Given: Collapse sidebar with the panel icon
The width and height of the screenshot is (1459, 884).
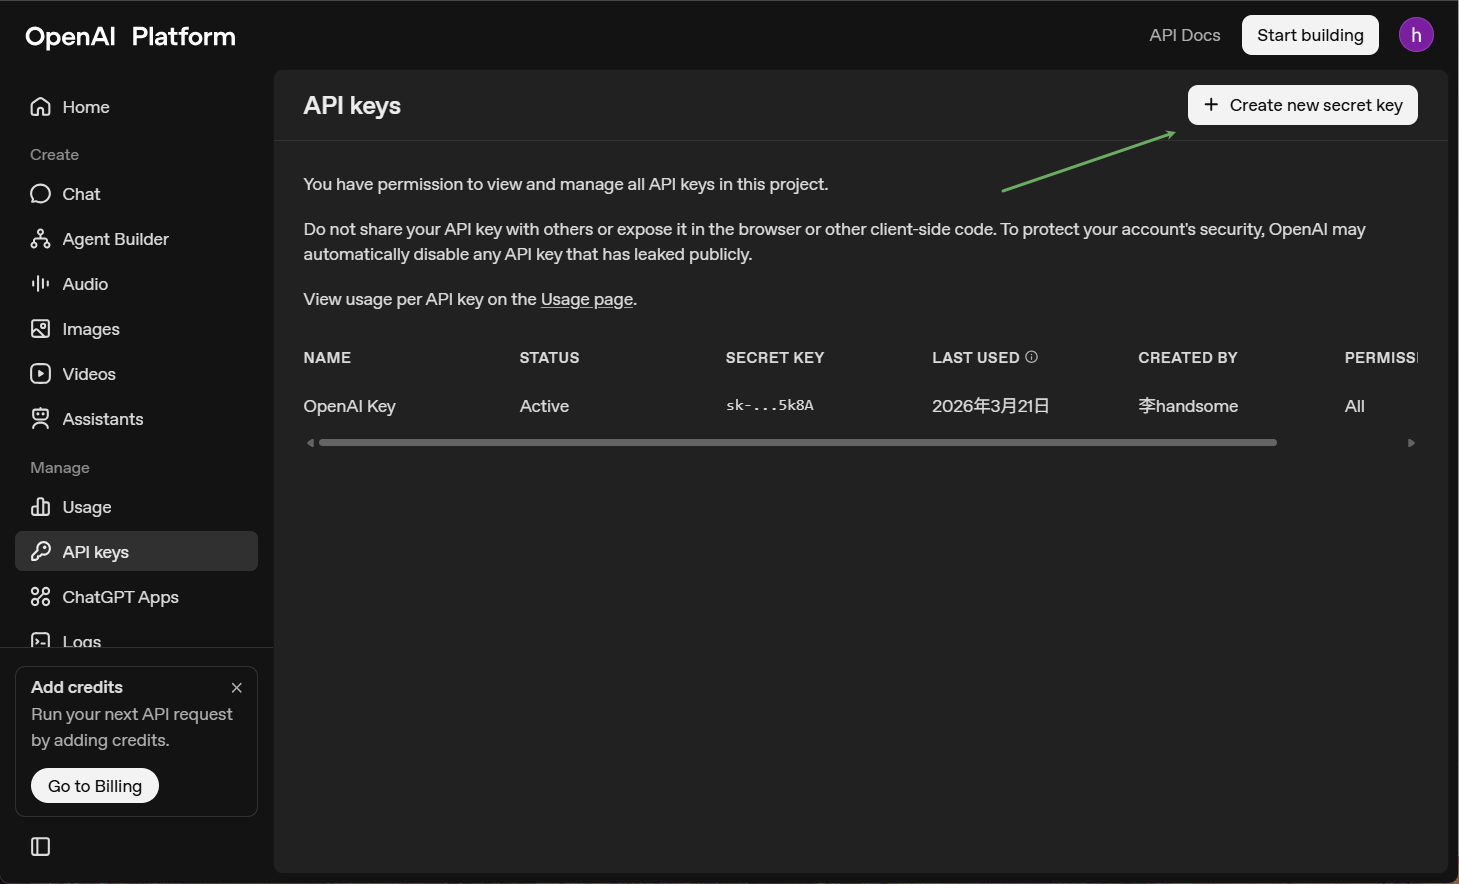Looking at the screenshot, I should click(40, 847).
